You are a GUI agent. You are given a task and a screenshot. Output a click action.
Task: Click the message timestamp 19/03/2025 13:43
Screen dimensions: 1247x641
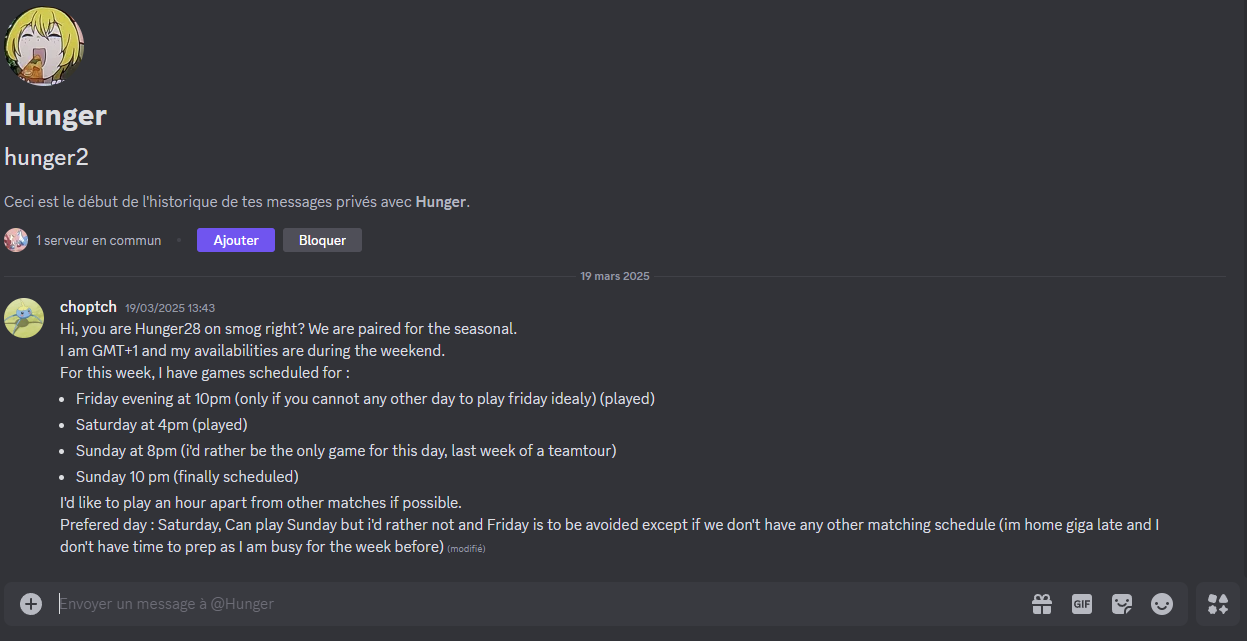coord(170,308)
